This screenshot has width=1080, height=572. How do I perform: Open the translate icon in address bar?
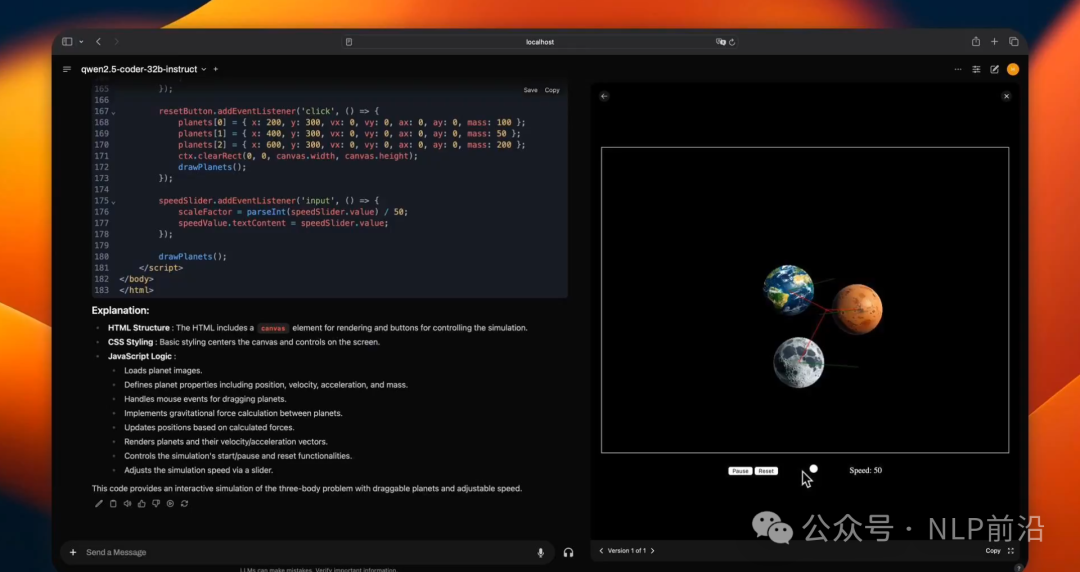720,42
